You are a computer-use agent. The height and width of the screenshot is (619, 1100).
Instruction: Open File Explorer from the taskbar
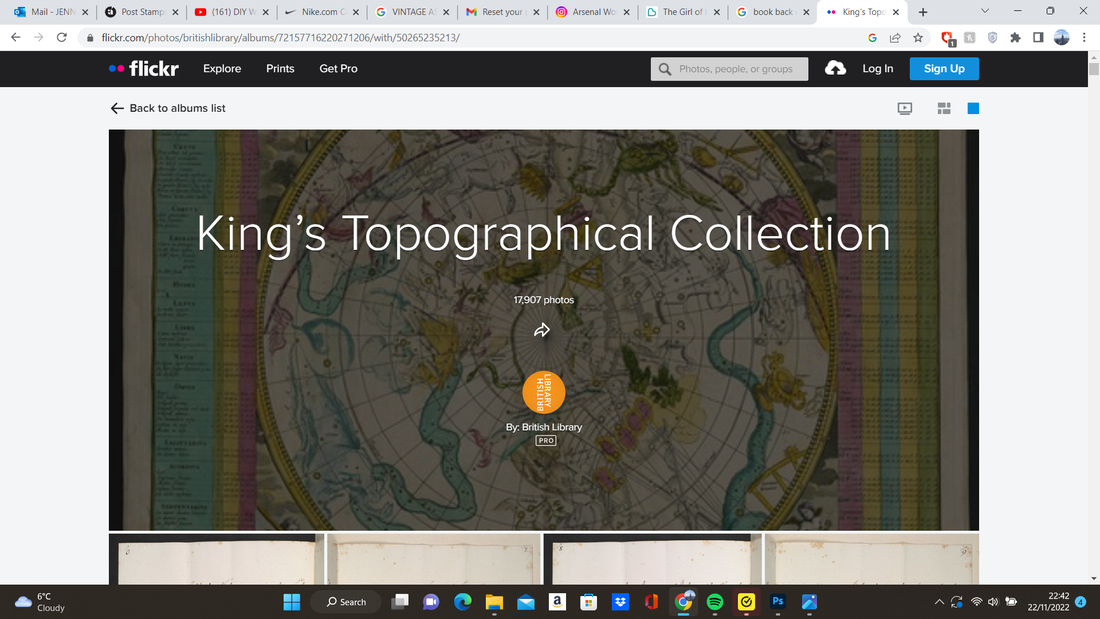tap(494, 601)
